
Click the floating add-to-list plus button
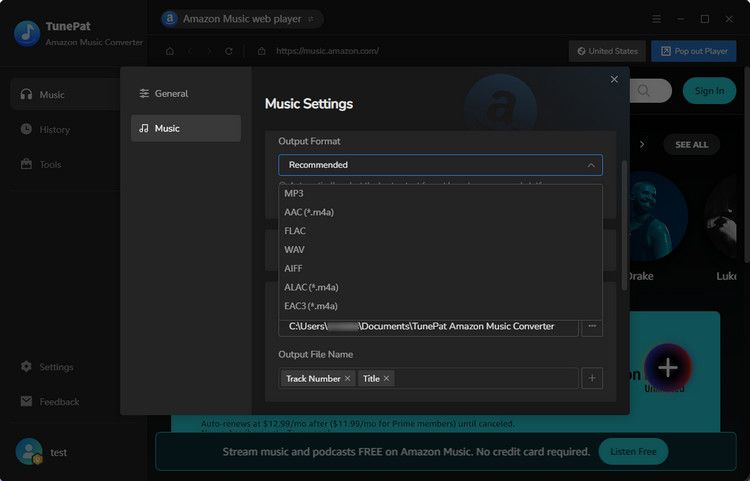pyautogui.click(x=668, y=368)
